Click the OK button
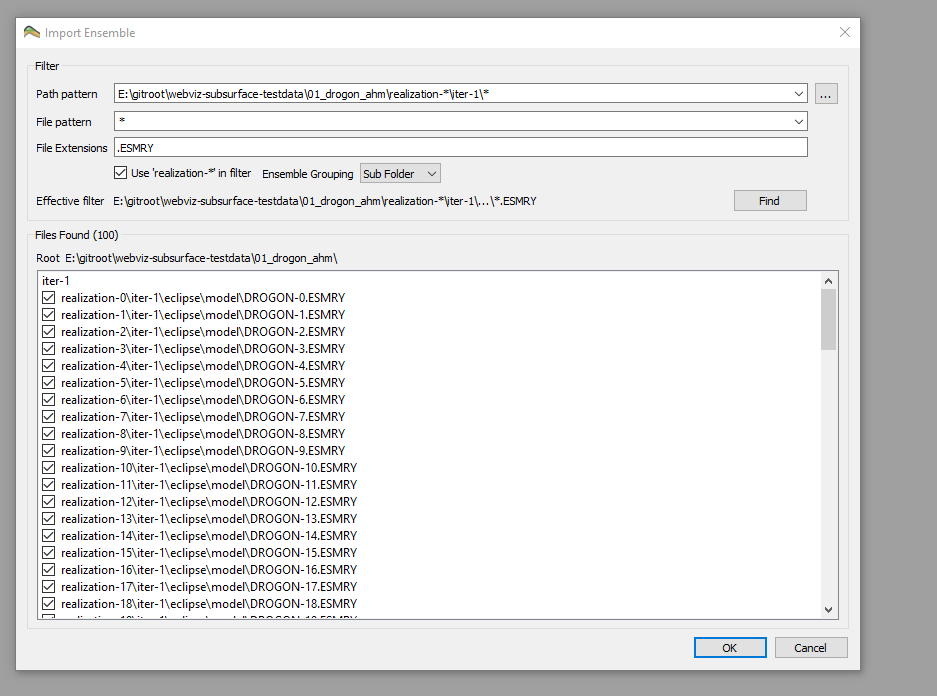The image size is (937, 696). (x=730, y=648)
